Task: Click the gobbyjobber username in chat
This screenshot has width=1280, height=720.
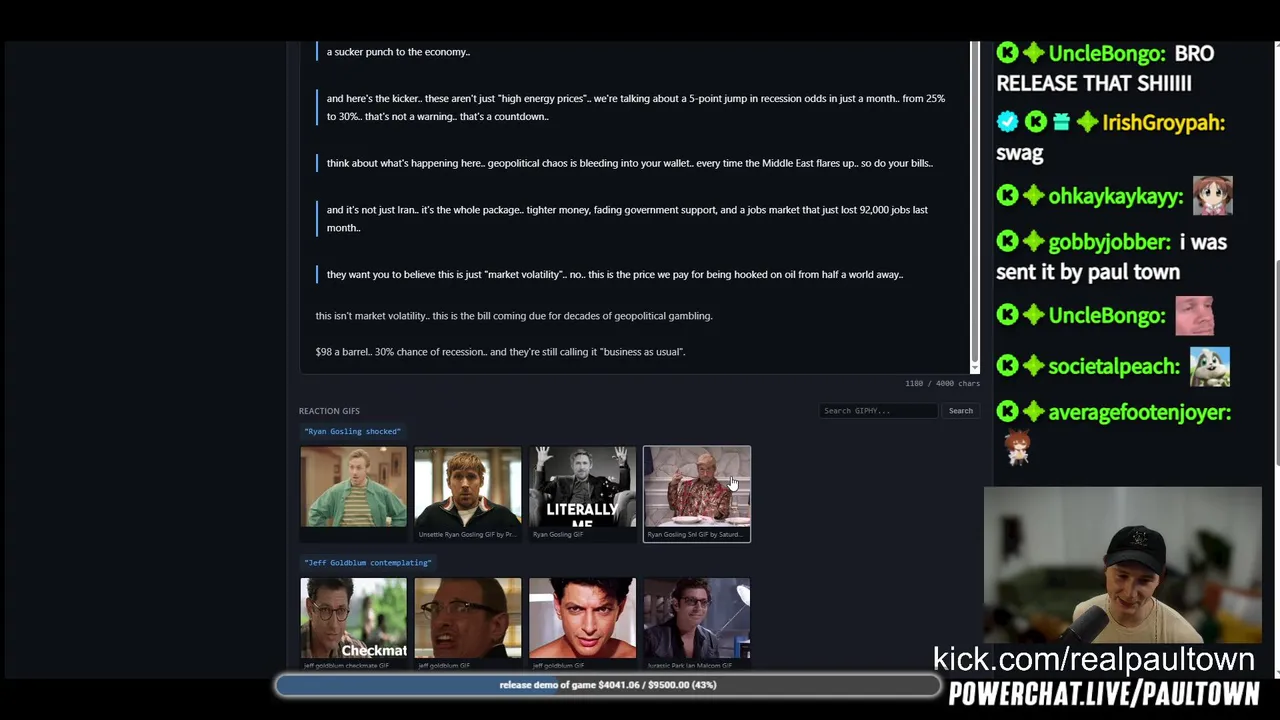Action: click(x=1110, y=242)
